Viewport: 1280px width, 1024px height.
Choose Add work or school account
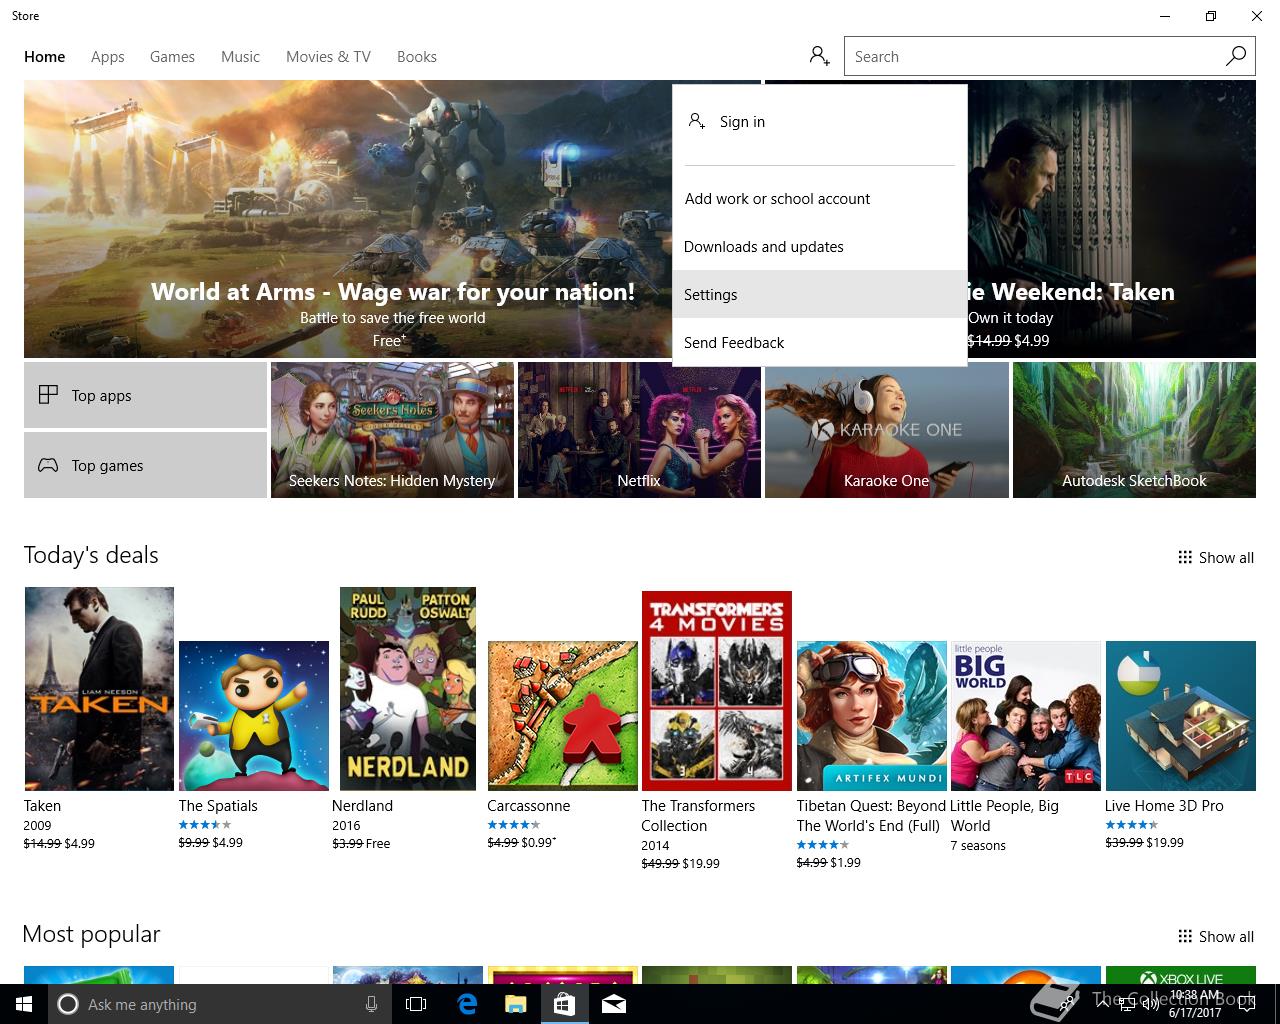point(820,199)
